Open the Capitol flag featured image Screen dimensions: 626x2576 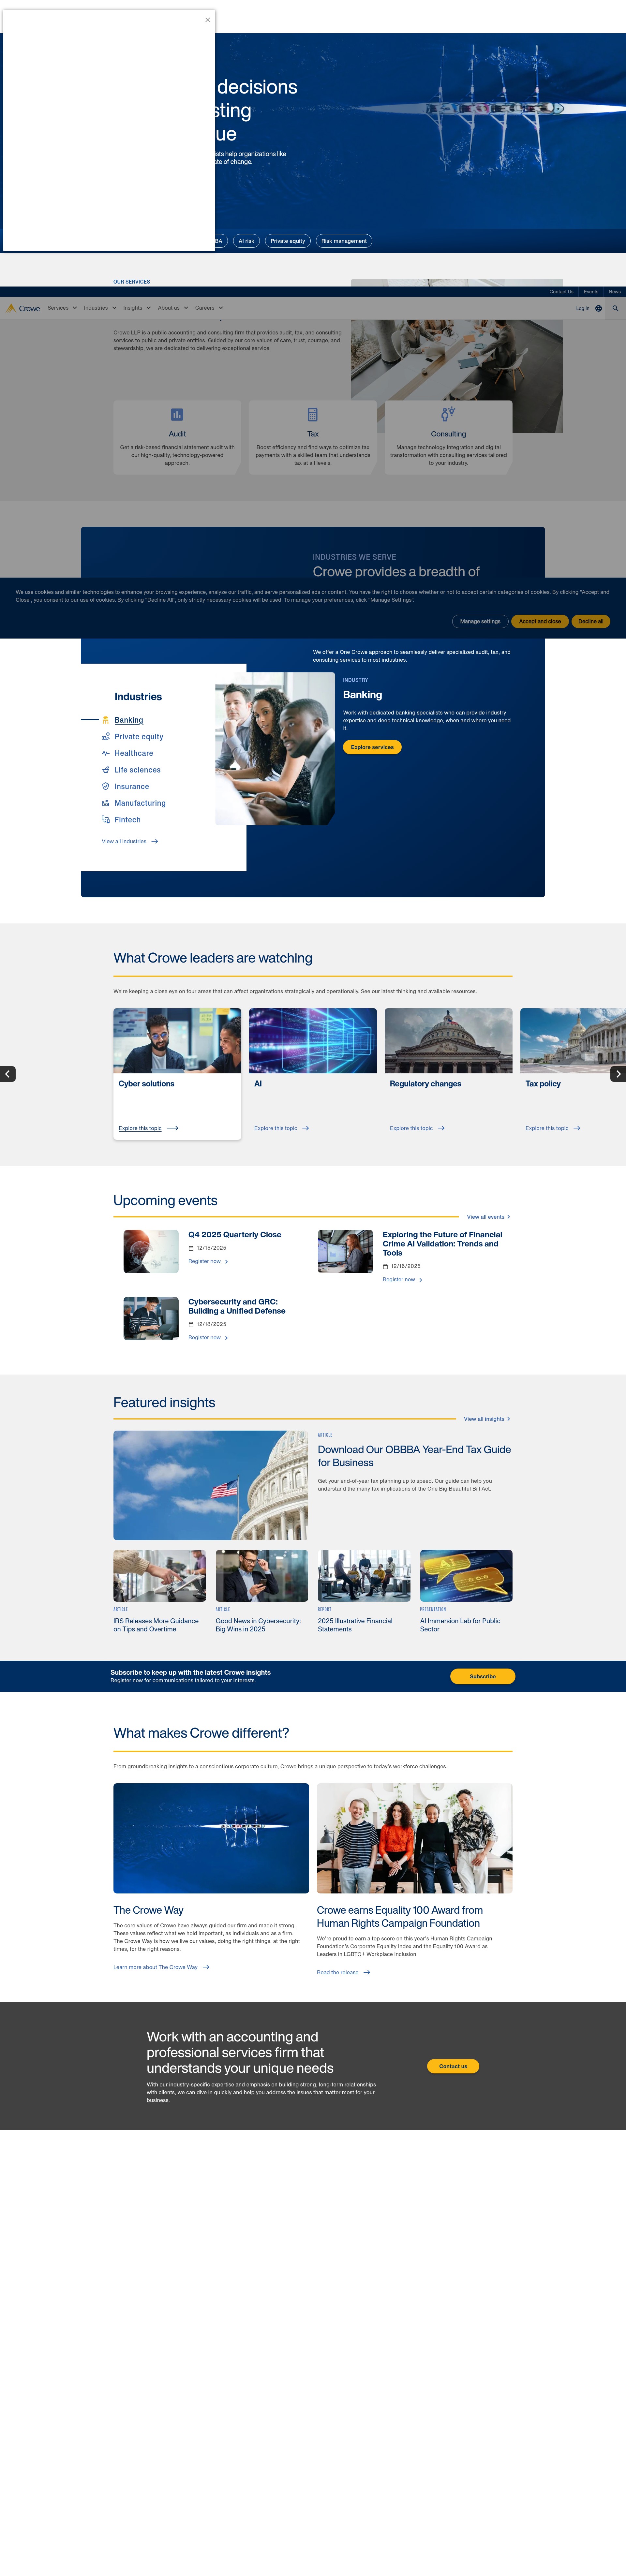click(211, 1485)
